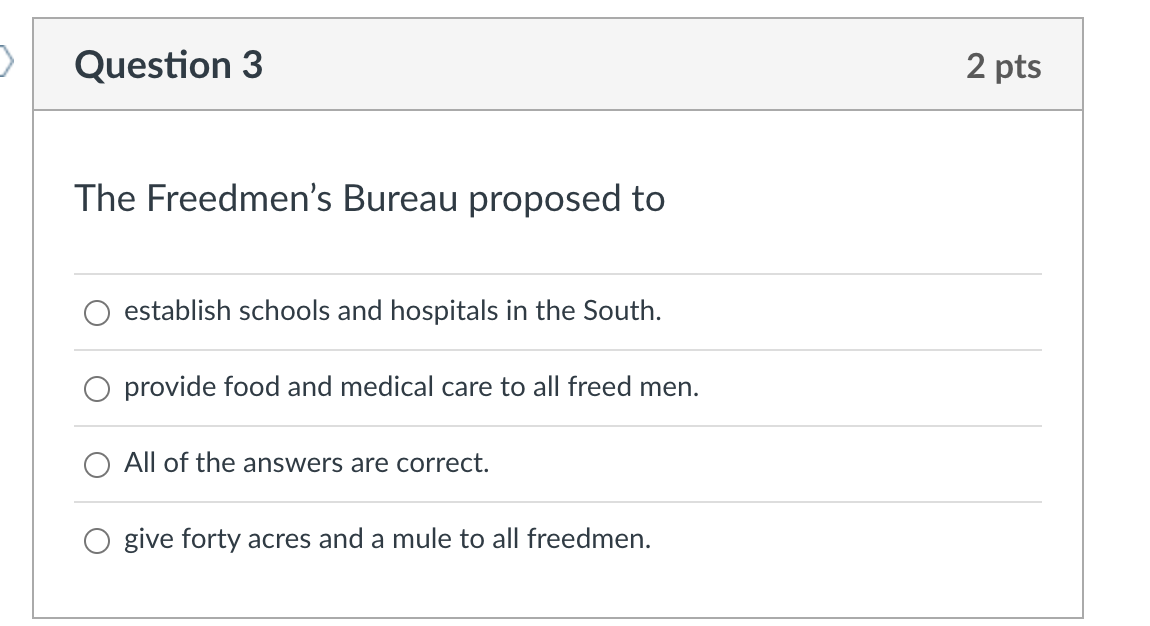This screenshot has width=1150, height=626.
Task: Choose the radio button for provide food and medical care
Action: [97, 389]
